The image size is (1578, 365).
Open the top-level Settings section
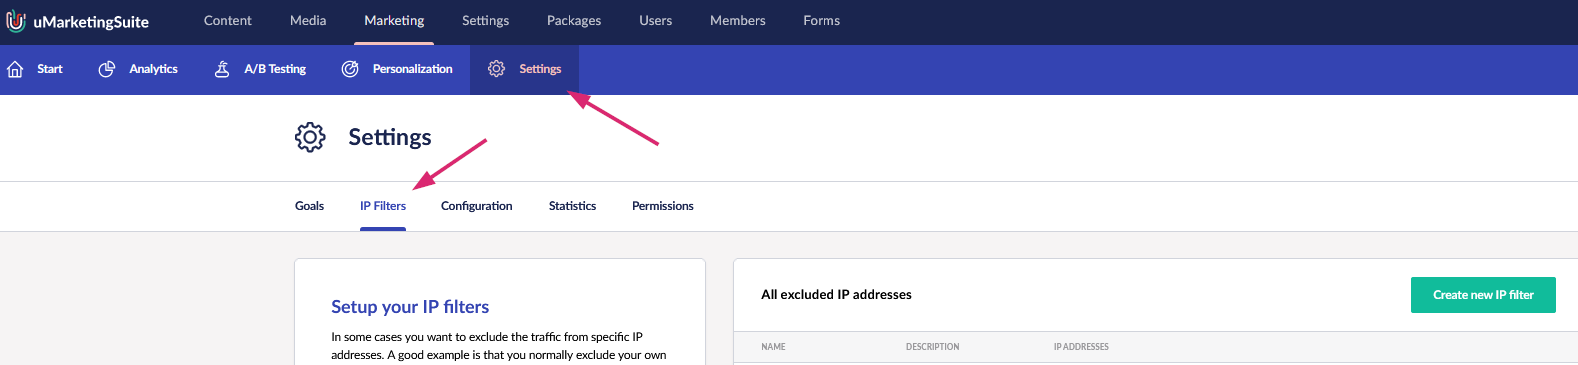coord(485,21)
